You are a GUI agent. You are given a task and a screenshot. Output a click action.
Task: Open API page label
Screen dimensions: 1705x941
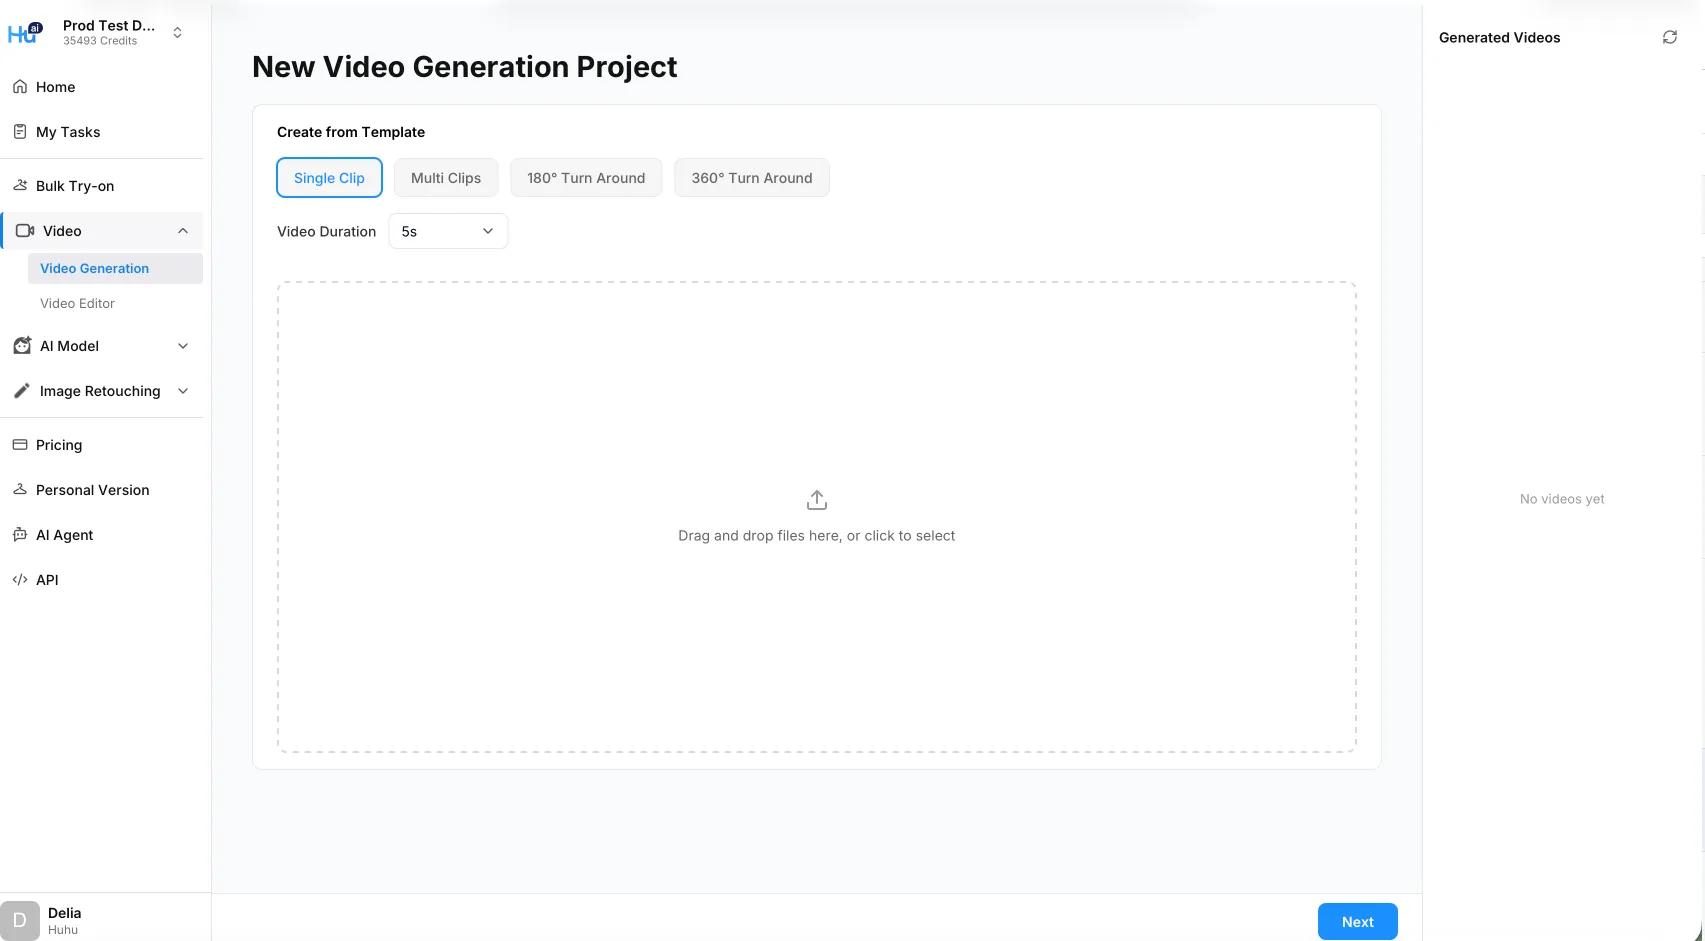(47, 580)
